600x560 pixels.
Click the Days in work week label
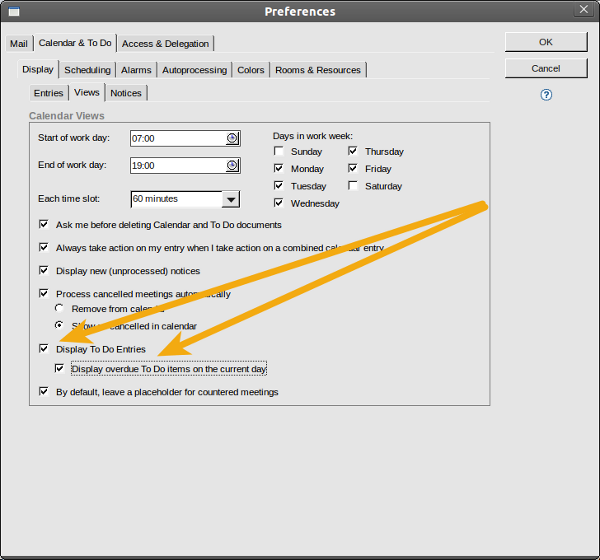point(313,136)
